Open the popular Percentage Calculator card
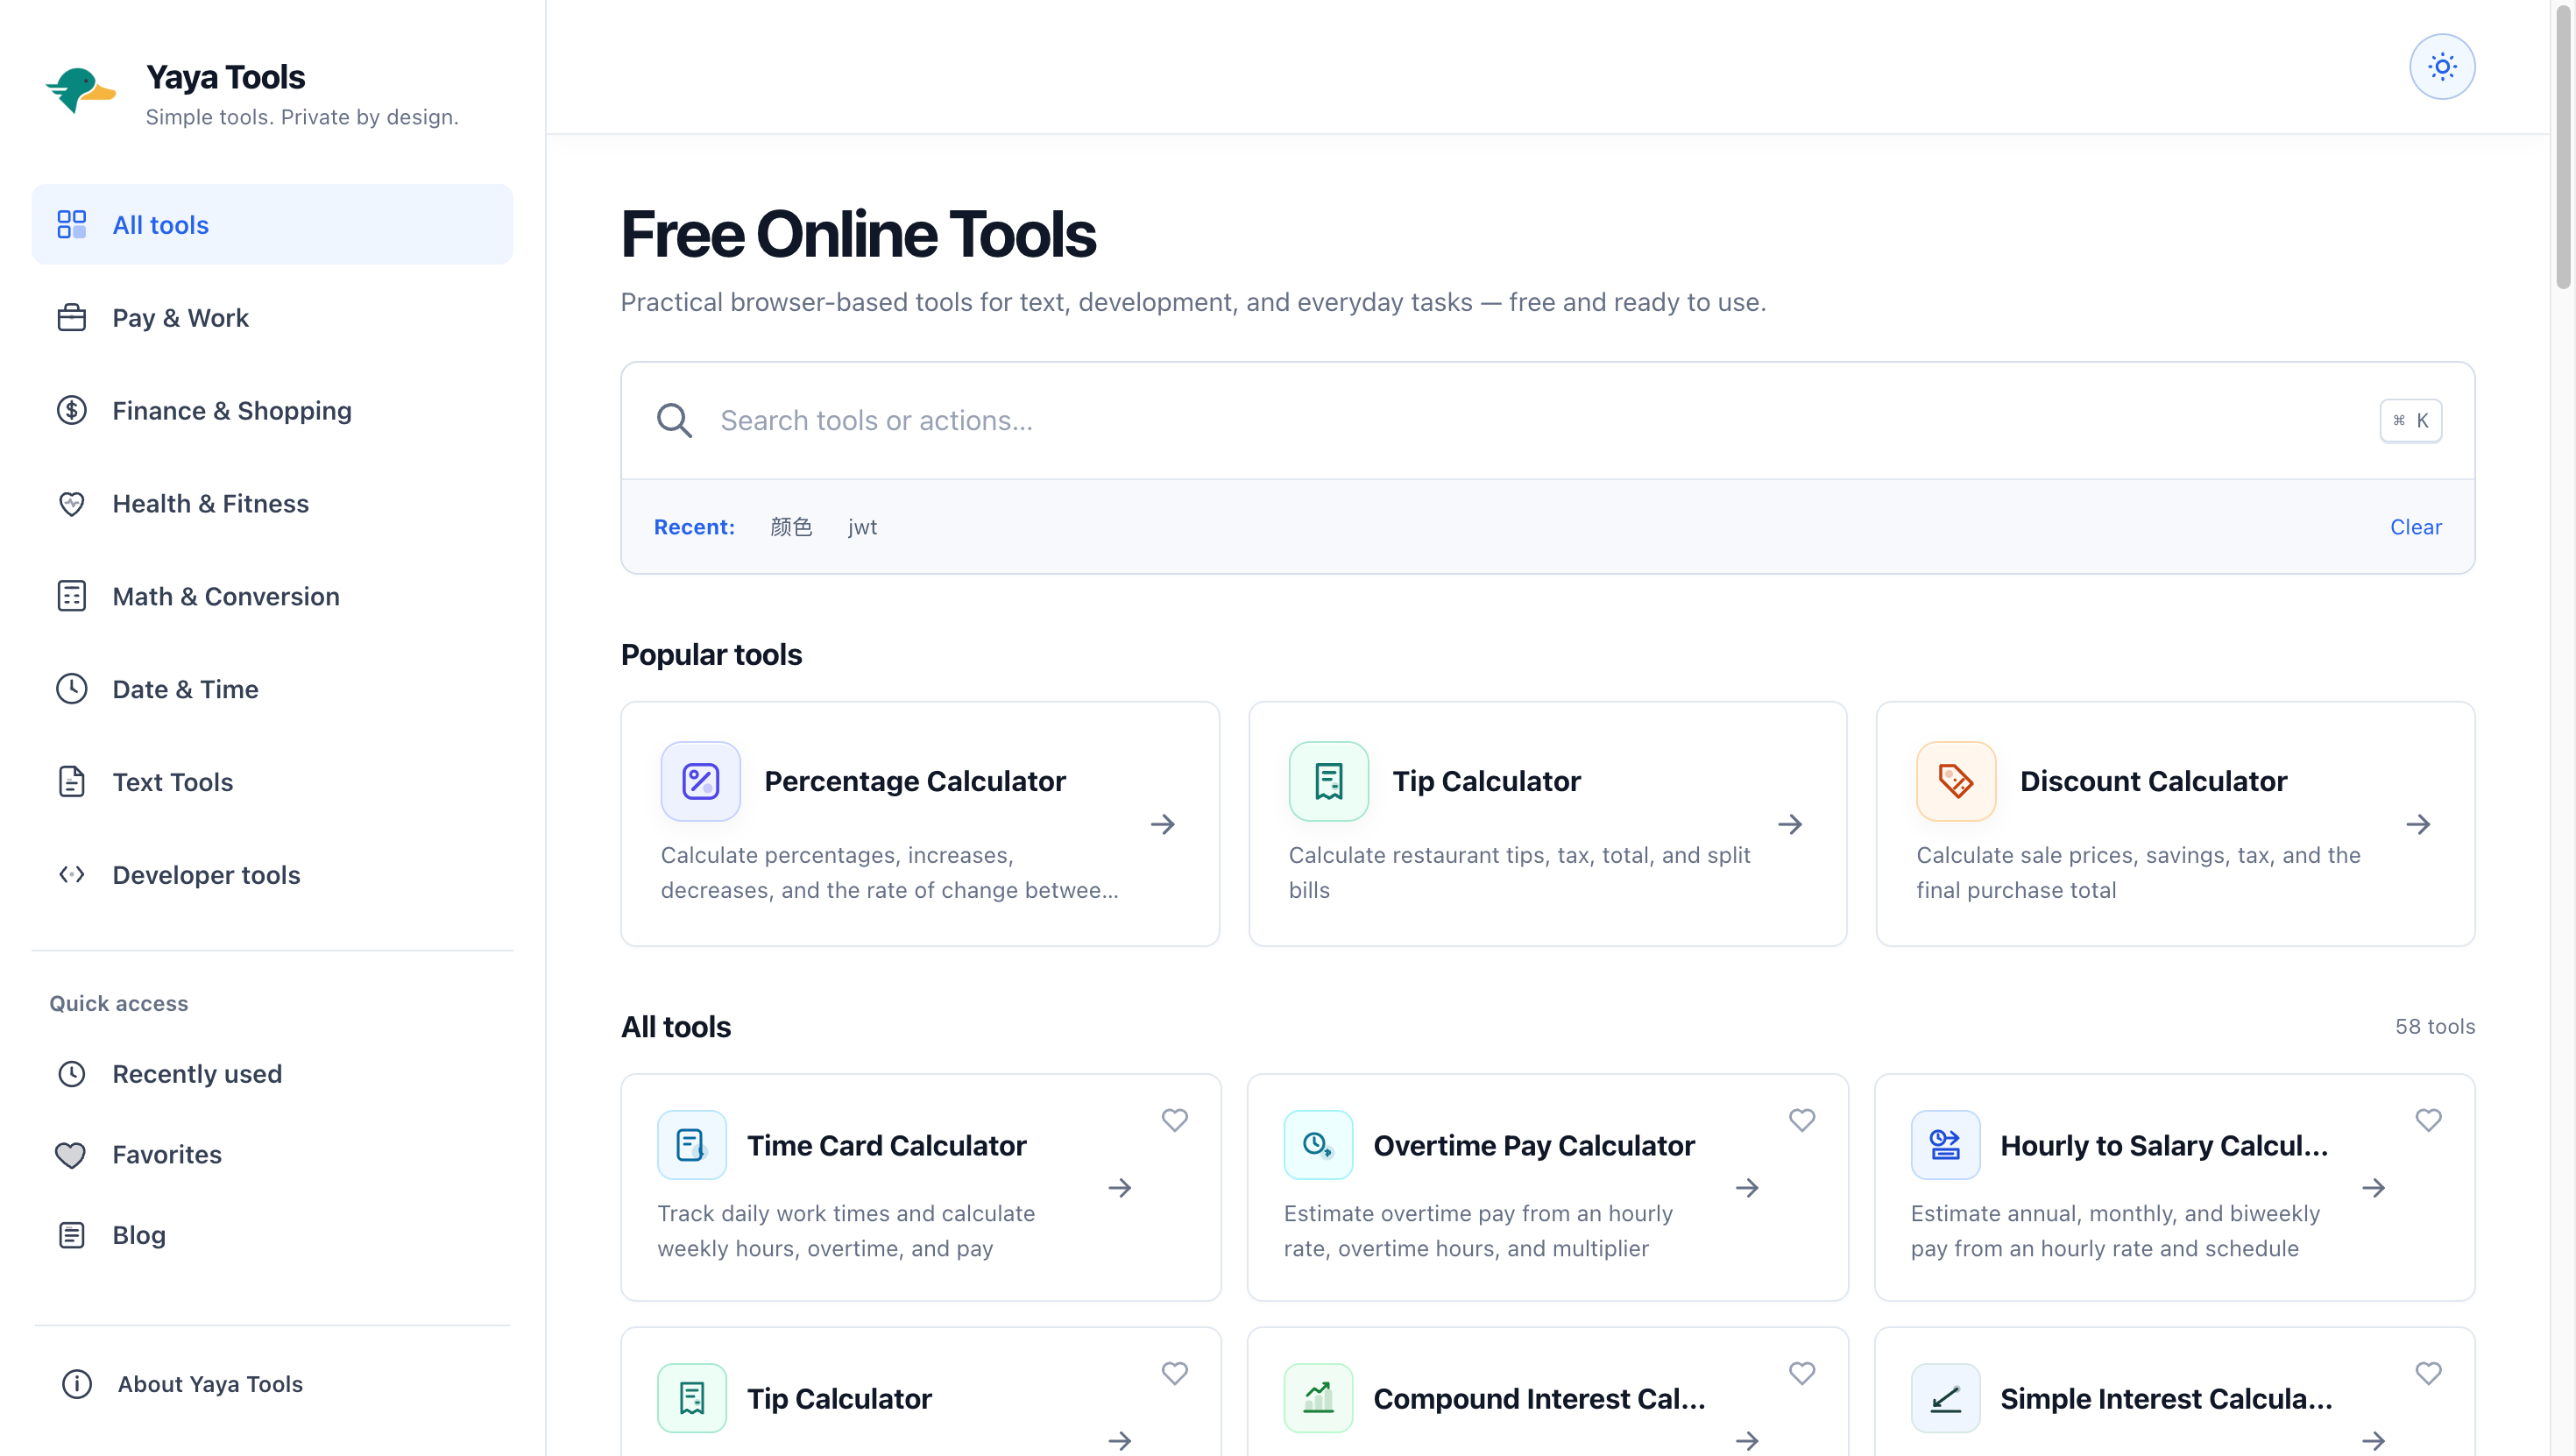This screenshot has height=1456, width=2576. click(x=920, y=824)
